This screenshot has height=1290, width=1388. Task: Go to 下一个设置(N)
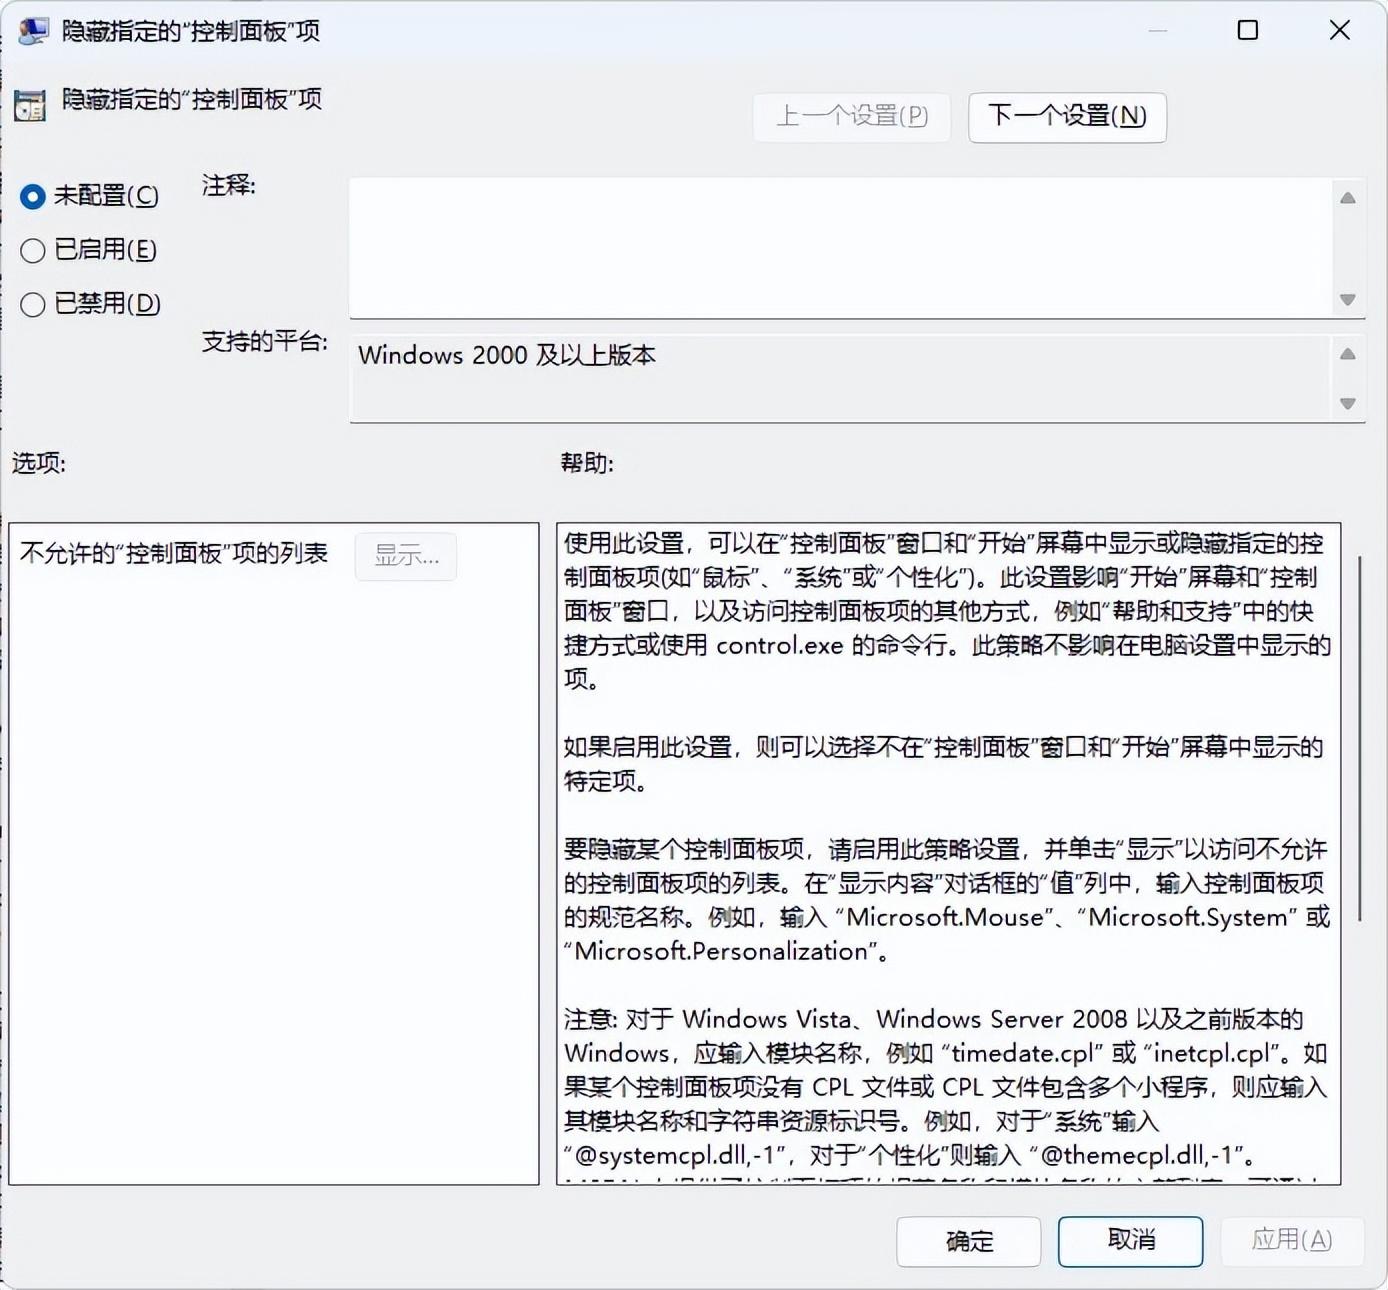pyautogui.click(x=1067, y=117)
